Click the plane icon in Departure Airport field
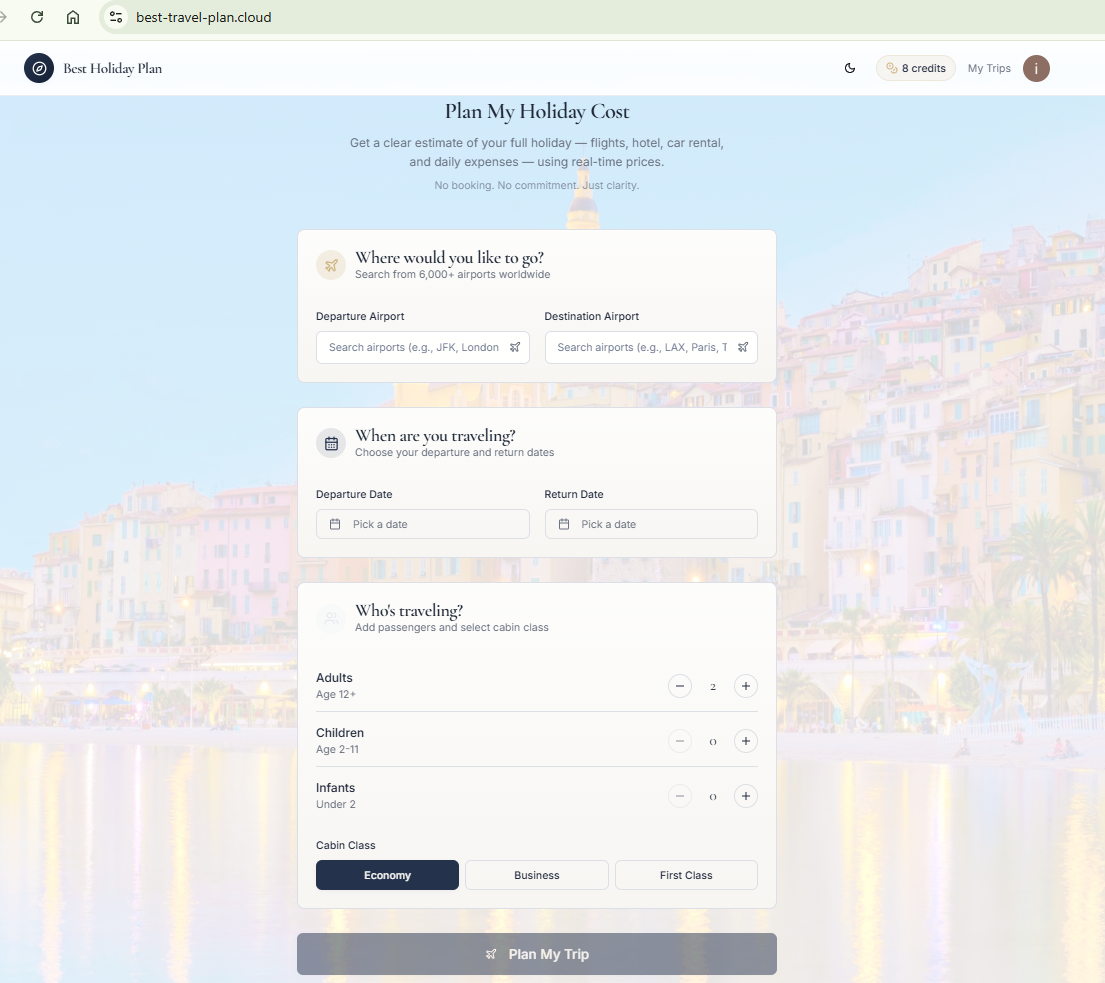This screenshot has height=983, width=1105. pos(515,347)
